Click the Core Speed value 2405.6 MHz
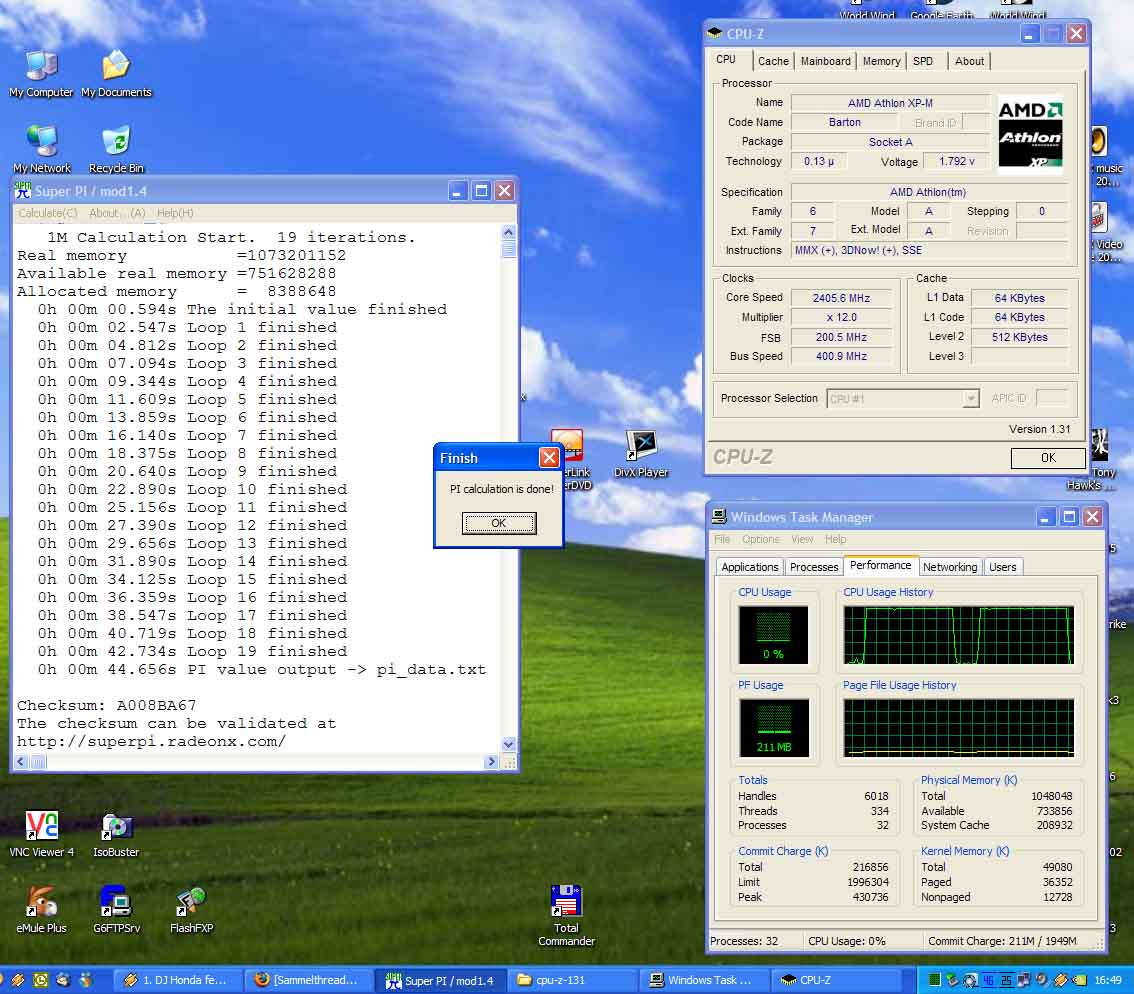Viewport: 1134px width, 994px height. click(841, 298)
